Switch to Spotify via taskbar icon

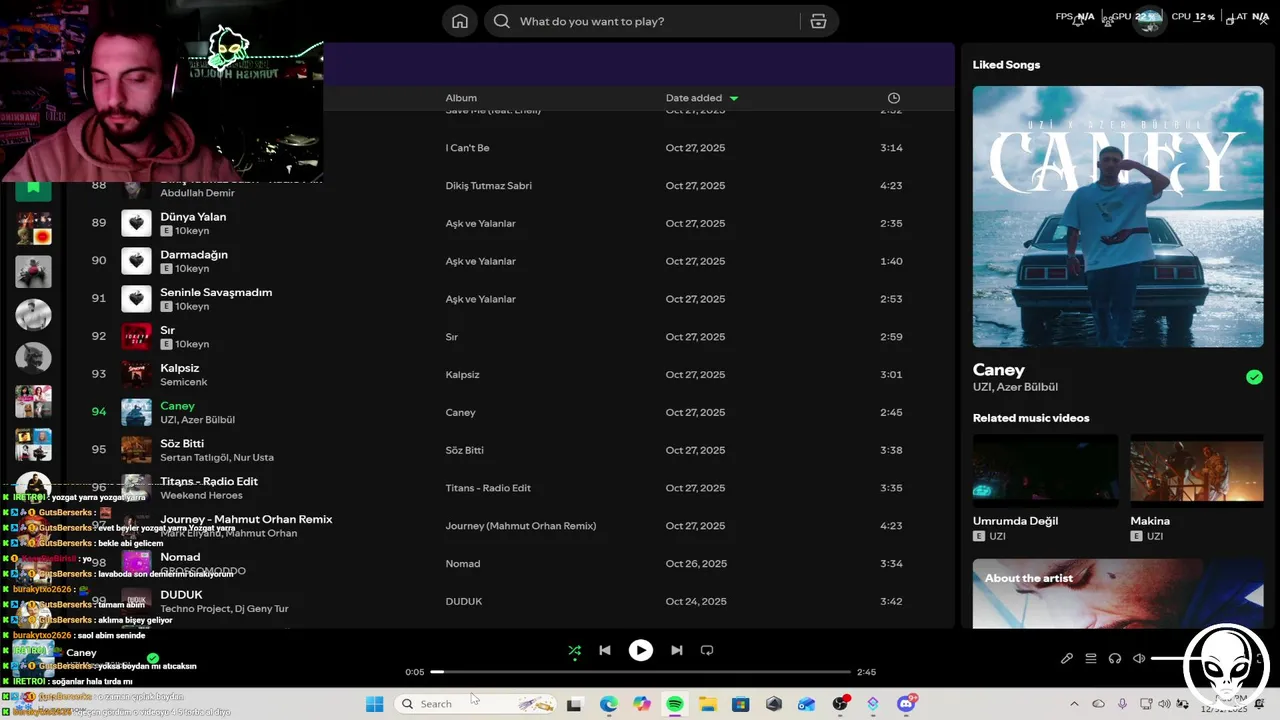674,704
